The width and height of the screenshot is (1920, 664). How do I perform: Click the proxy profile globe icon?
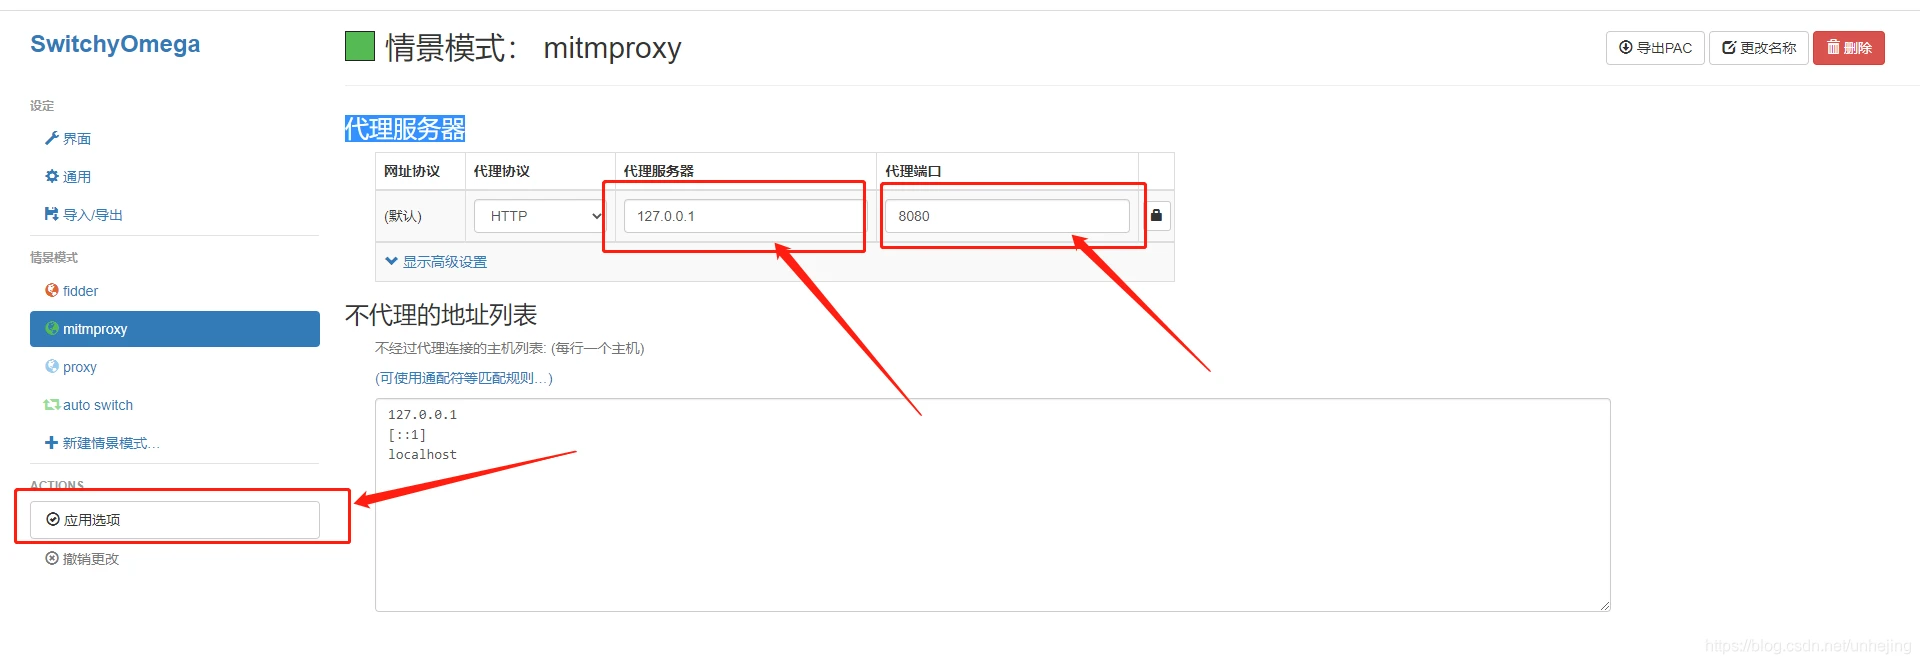tap(51, 366)
